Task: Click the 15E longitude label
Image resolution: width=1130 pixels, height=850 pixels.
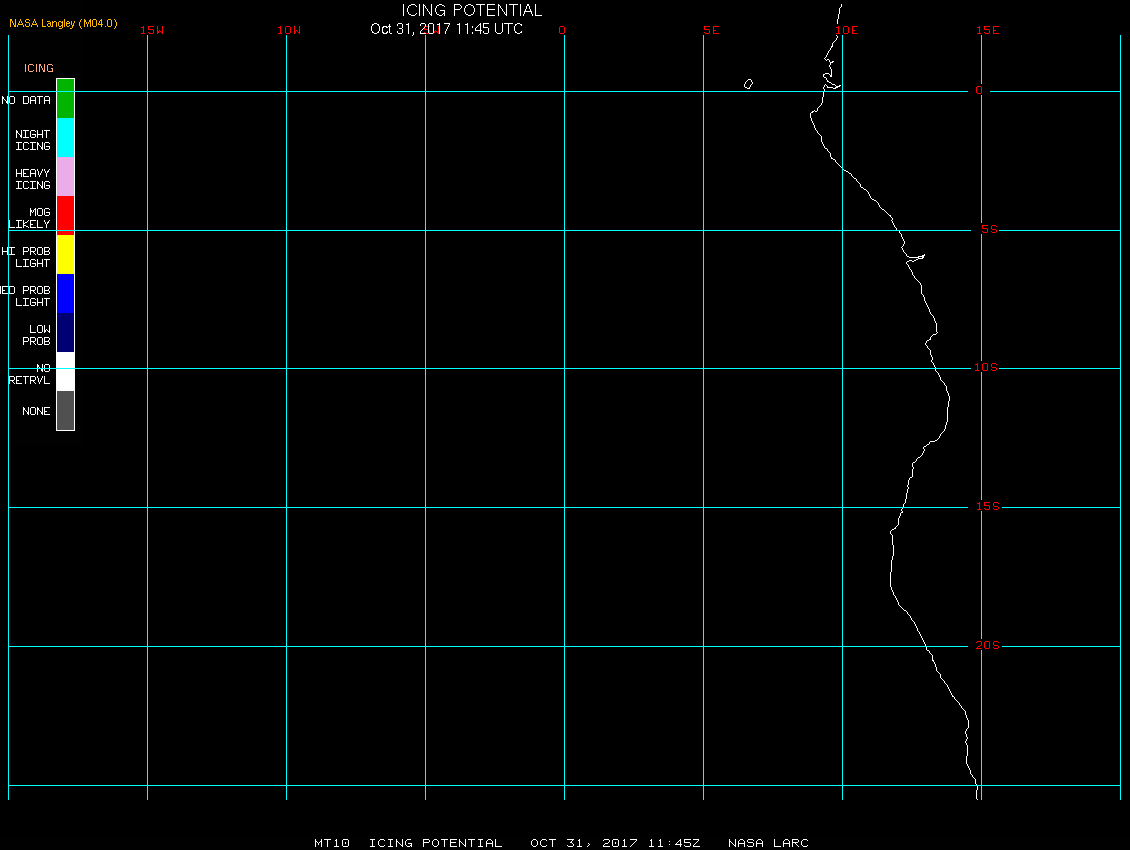Action: click(987, 30)
